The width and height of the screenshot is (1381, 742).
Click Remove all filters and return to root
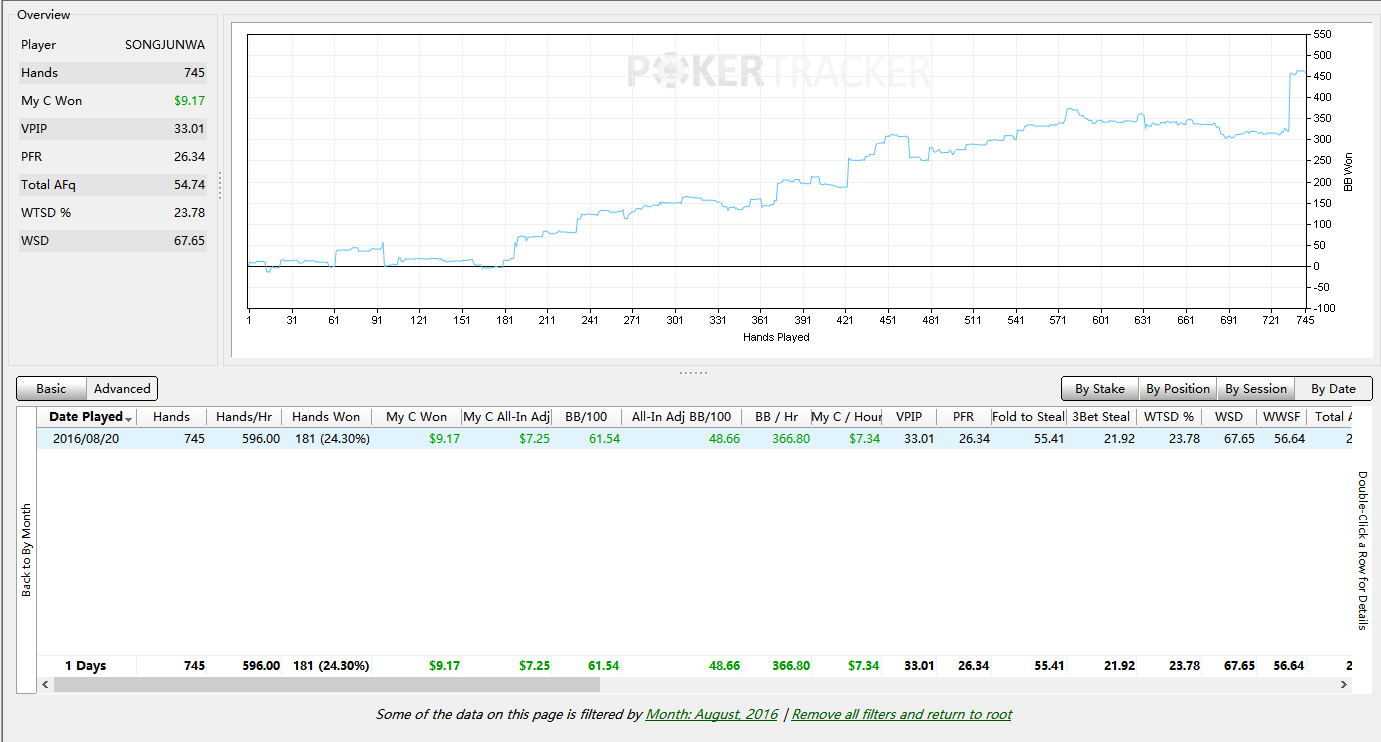(x=901, y=714)
